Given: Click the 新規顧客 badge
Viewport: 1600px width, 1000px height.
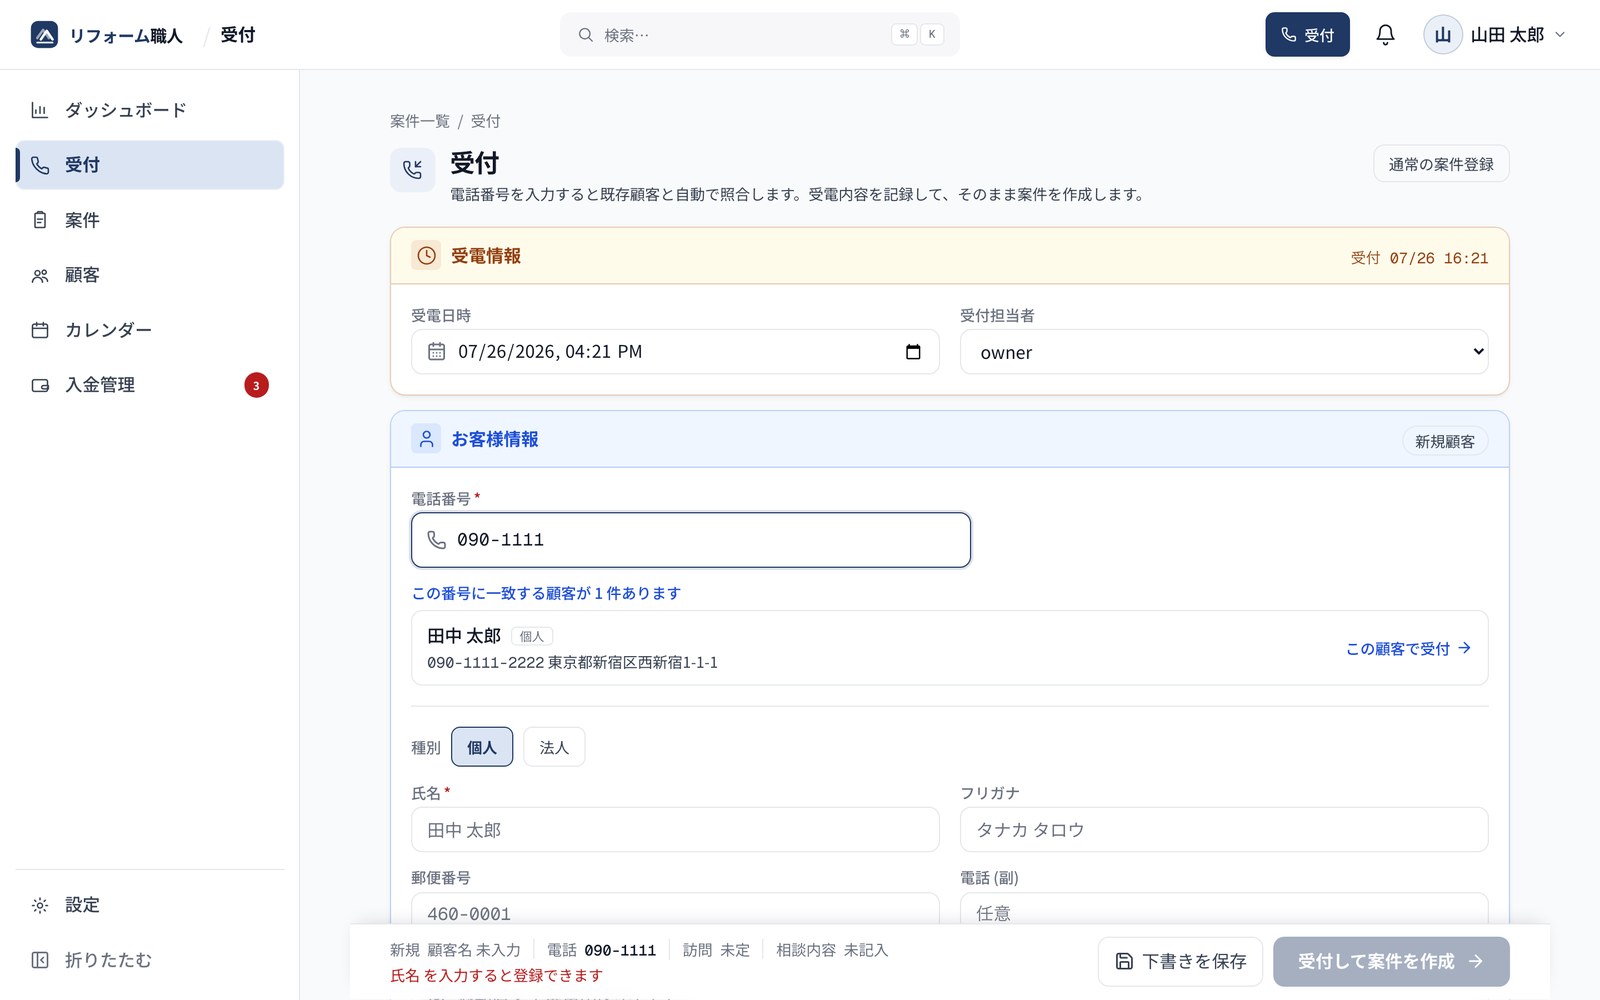Looking at the screenshot, I should point(1445,441).
